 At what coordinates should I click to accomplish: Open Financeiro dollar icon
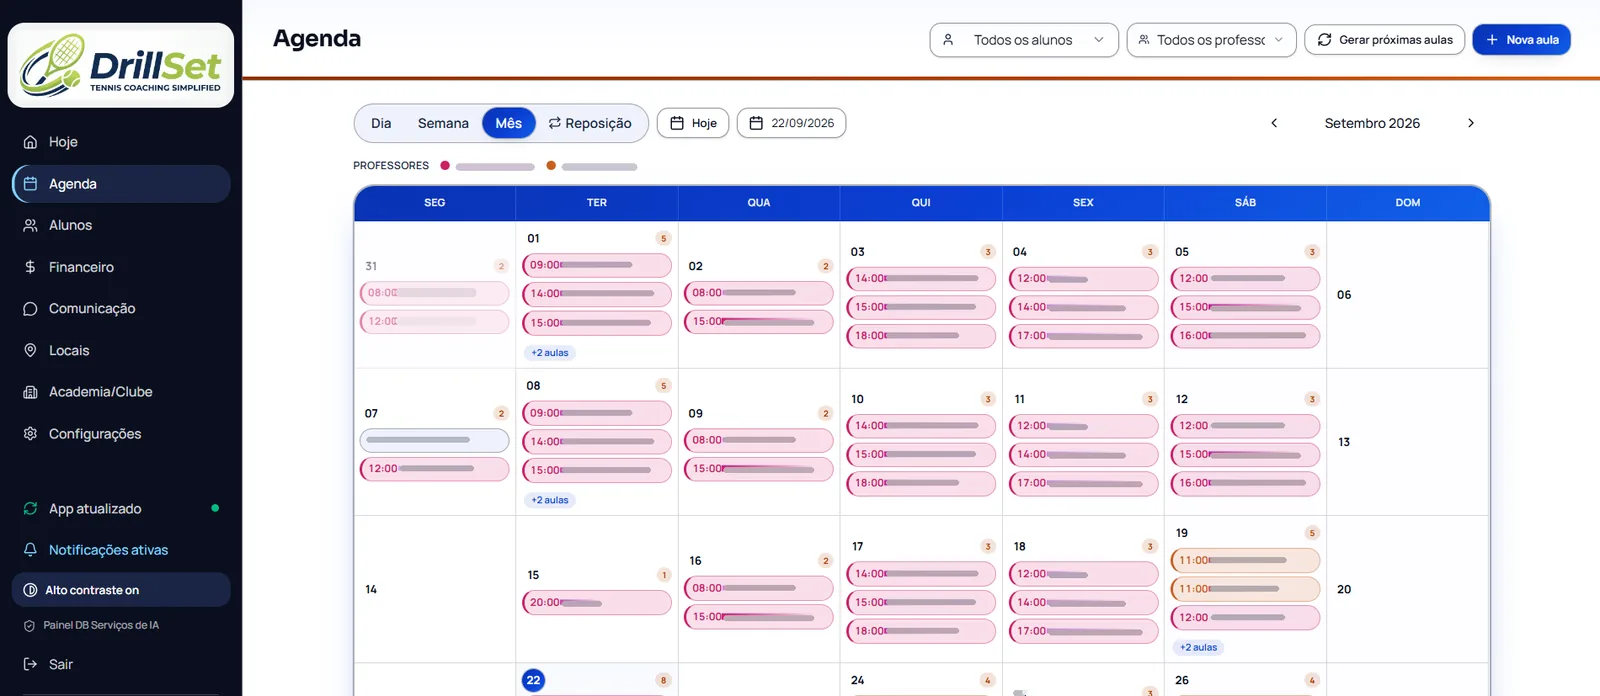pos(30,267)
